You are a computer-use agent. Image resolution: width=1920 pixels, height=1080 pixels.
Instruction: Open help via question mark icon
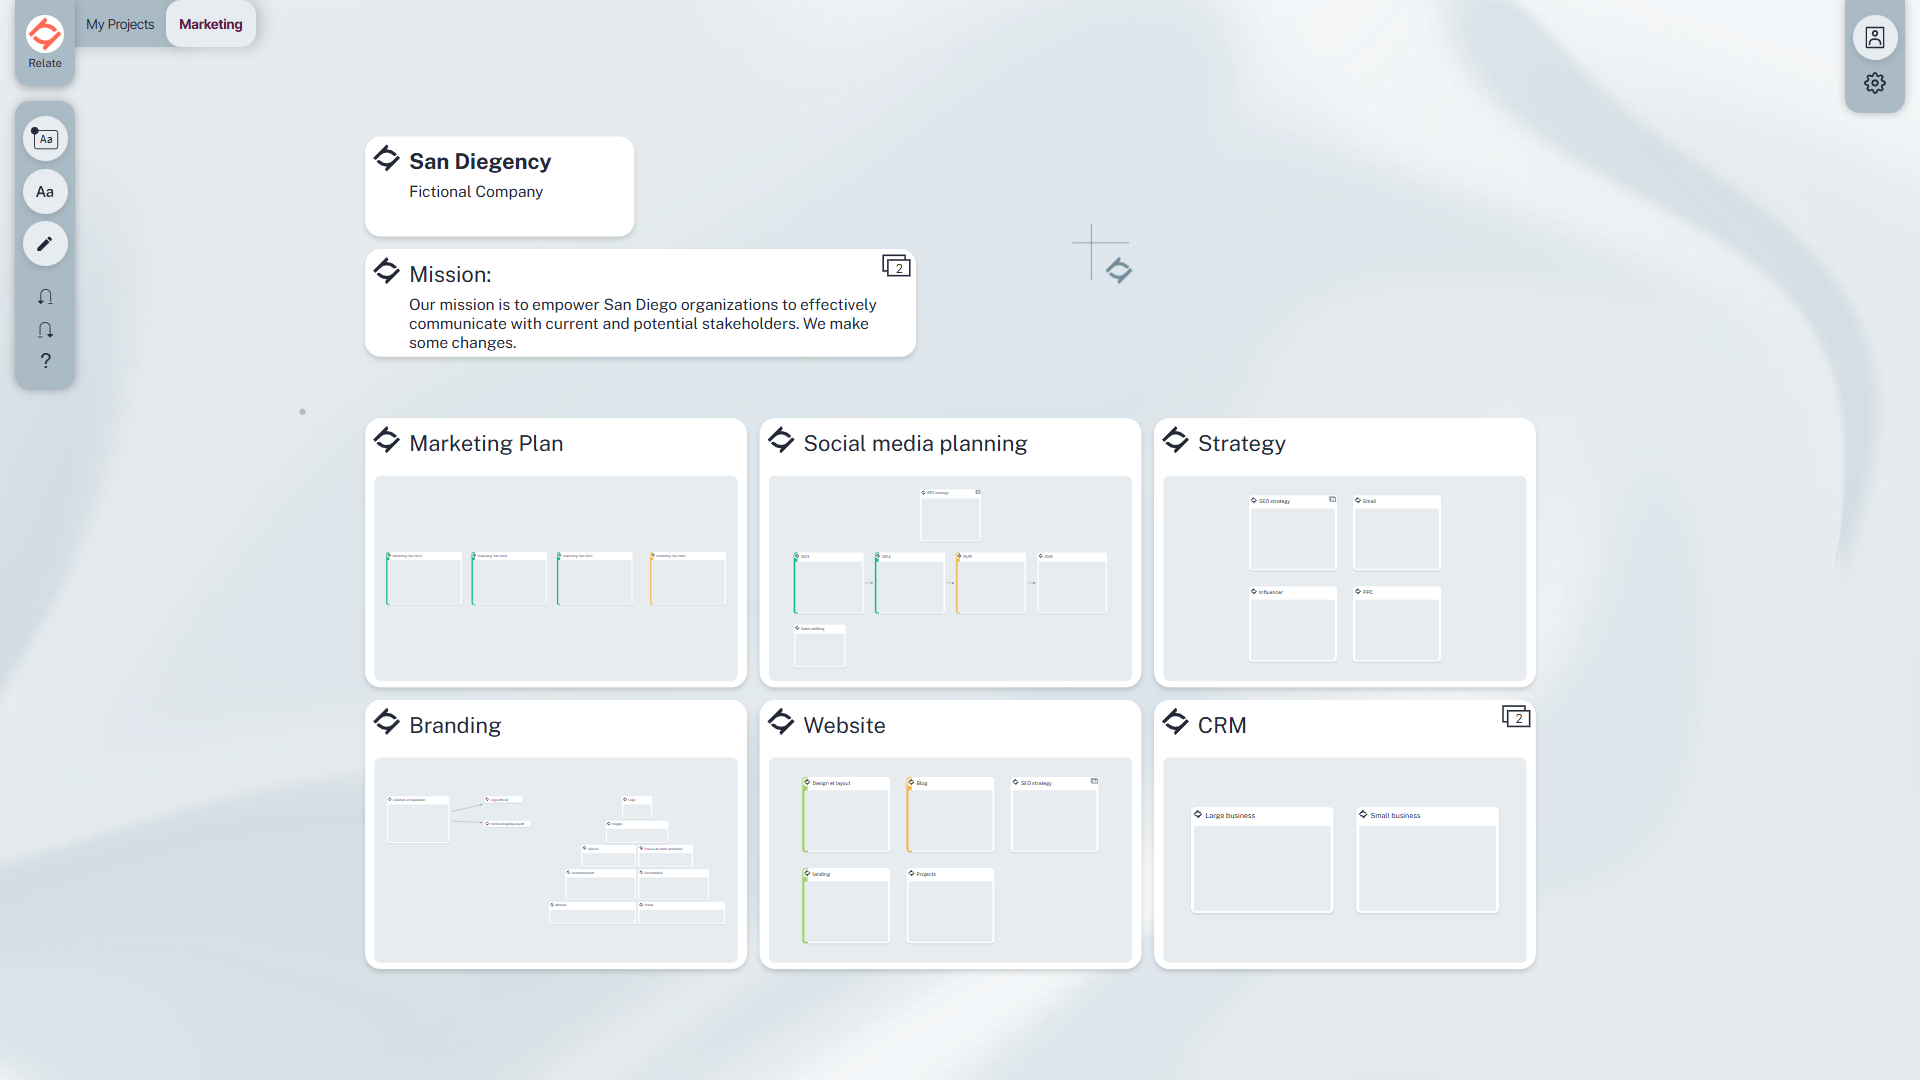[45, 361]
